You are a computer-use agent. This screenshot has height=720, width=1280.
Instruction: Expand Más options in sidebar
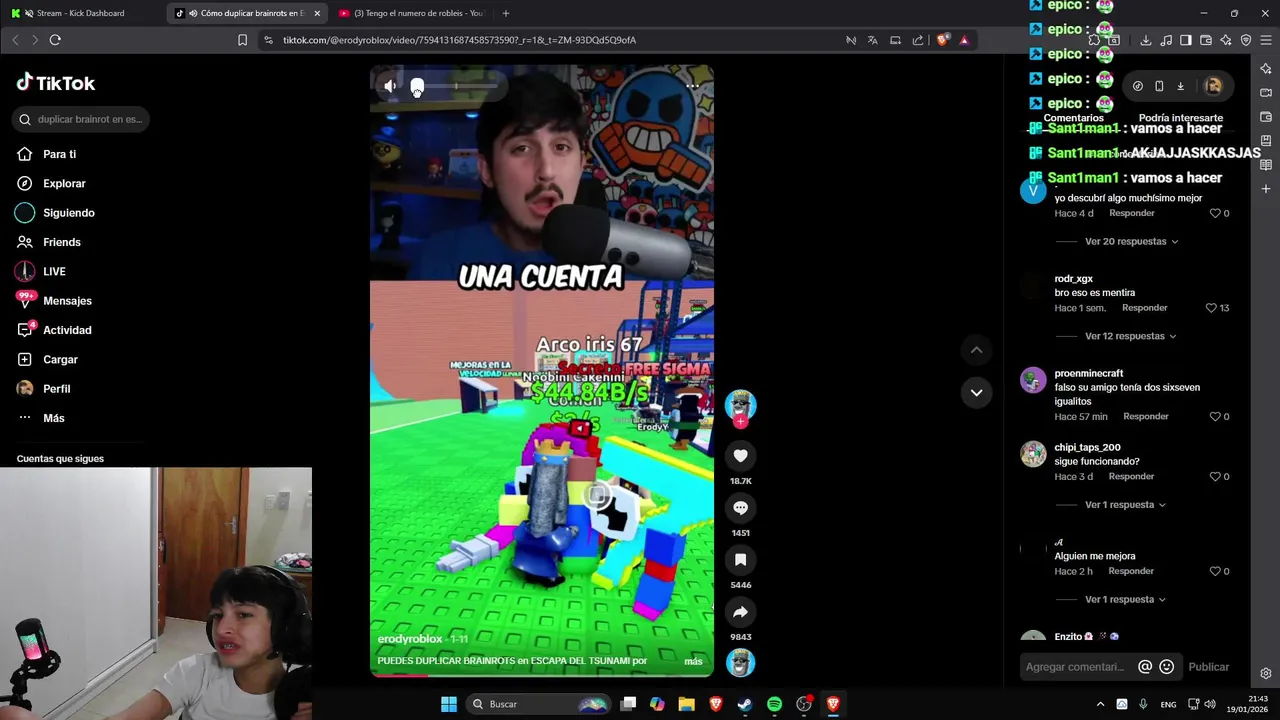[x=53, y=418]
